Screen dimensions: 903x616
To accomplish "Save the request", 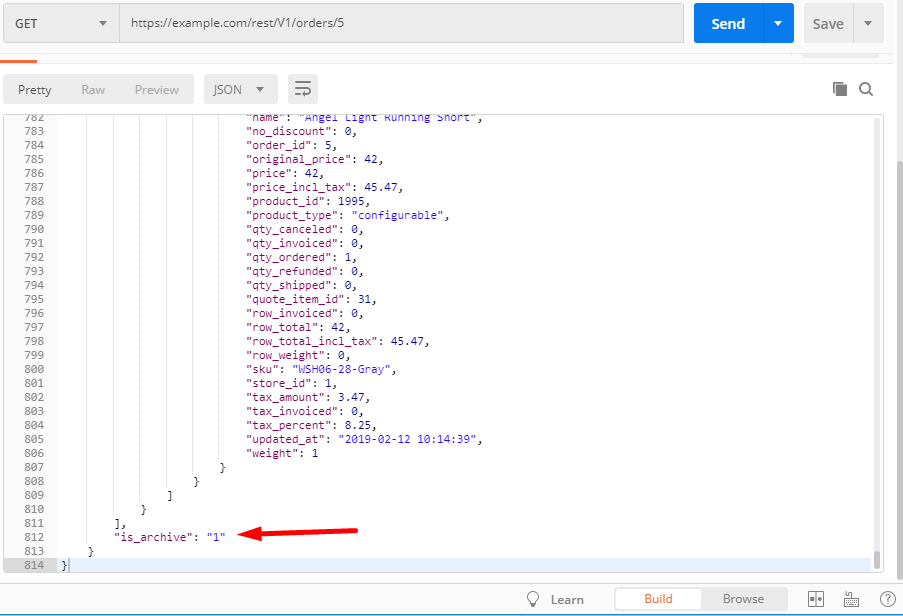I will [x=828, y=24].
